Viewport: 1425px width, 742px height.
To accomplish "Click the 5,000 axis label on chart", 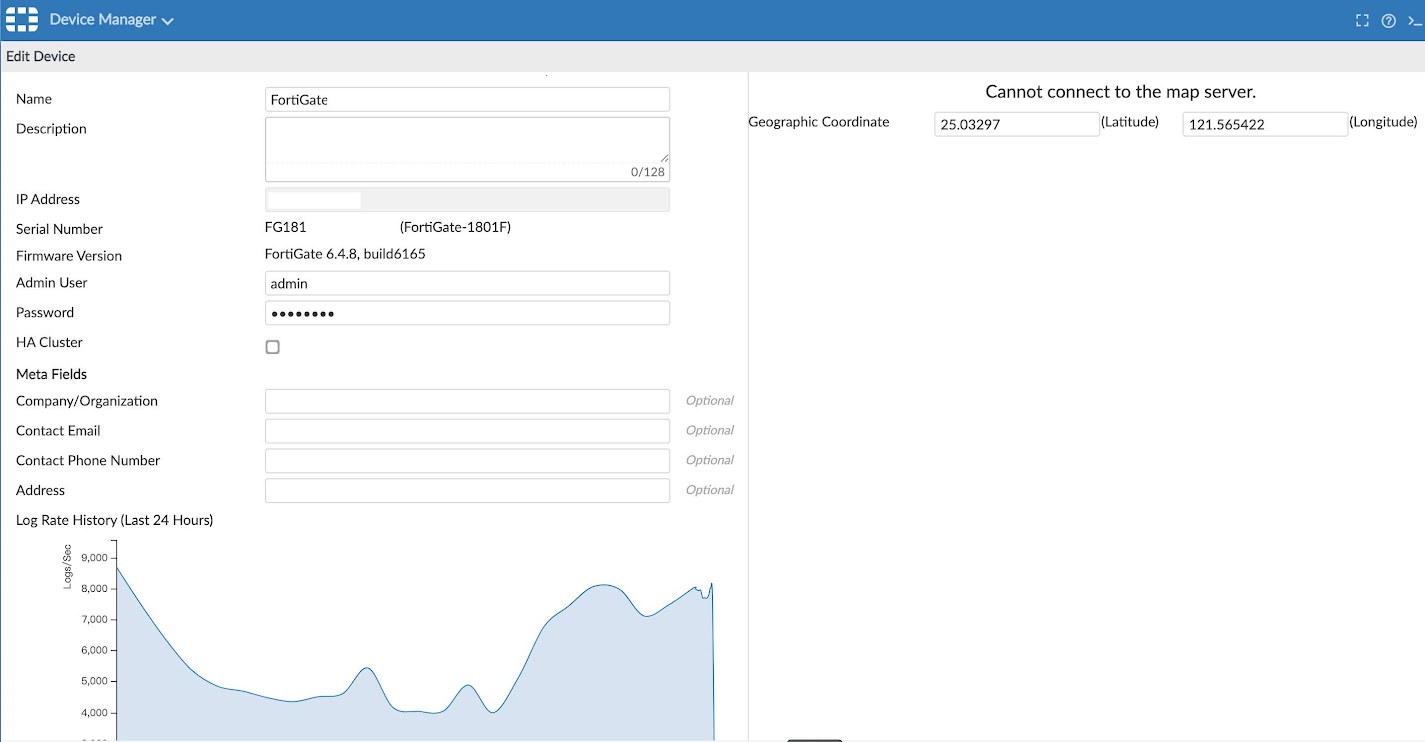I will [x=93, y=682].
